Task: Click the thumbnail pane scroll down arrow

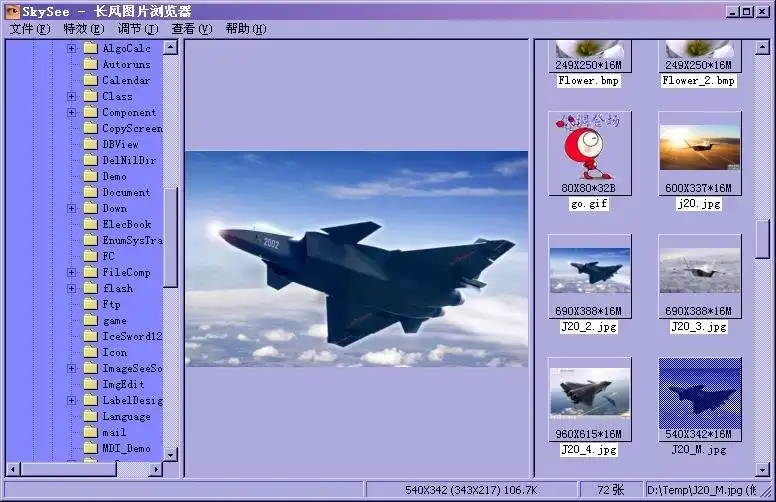Action: coord(762,469)
